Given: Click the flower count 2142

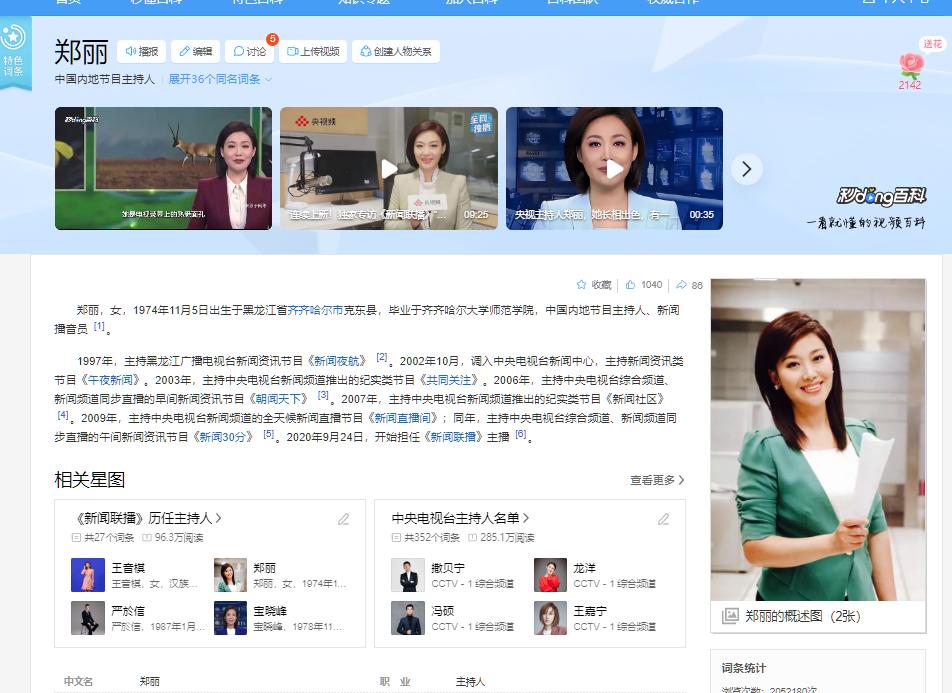Looking at the screenshot, I should pos(910,85).
